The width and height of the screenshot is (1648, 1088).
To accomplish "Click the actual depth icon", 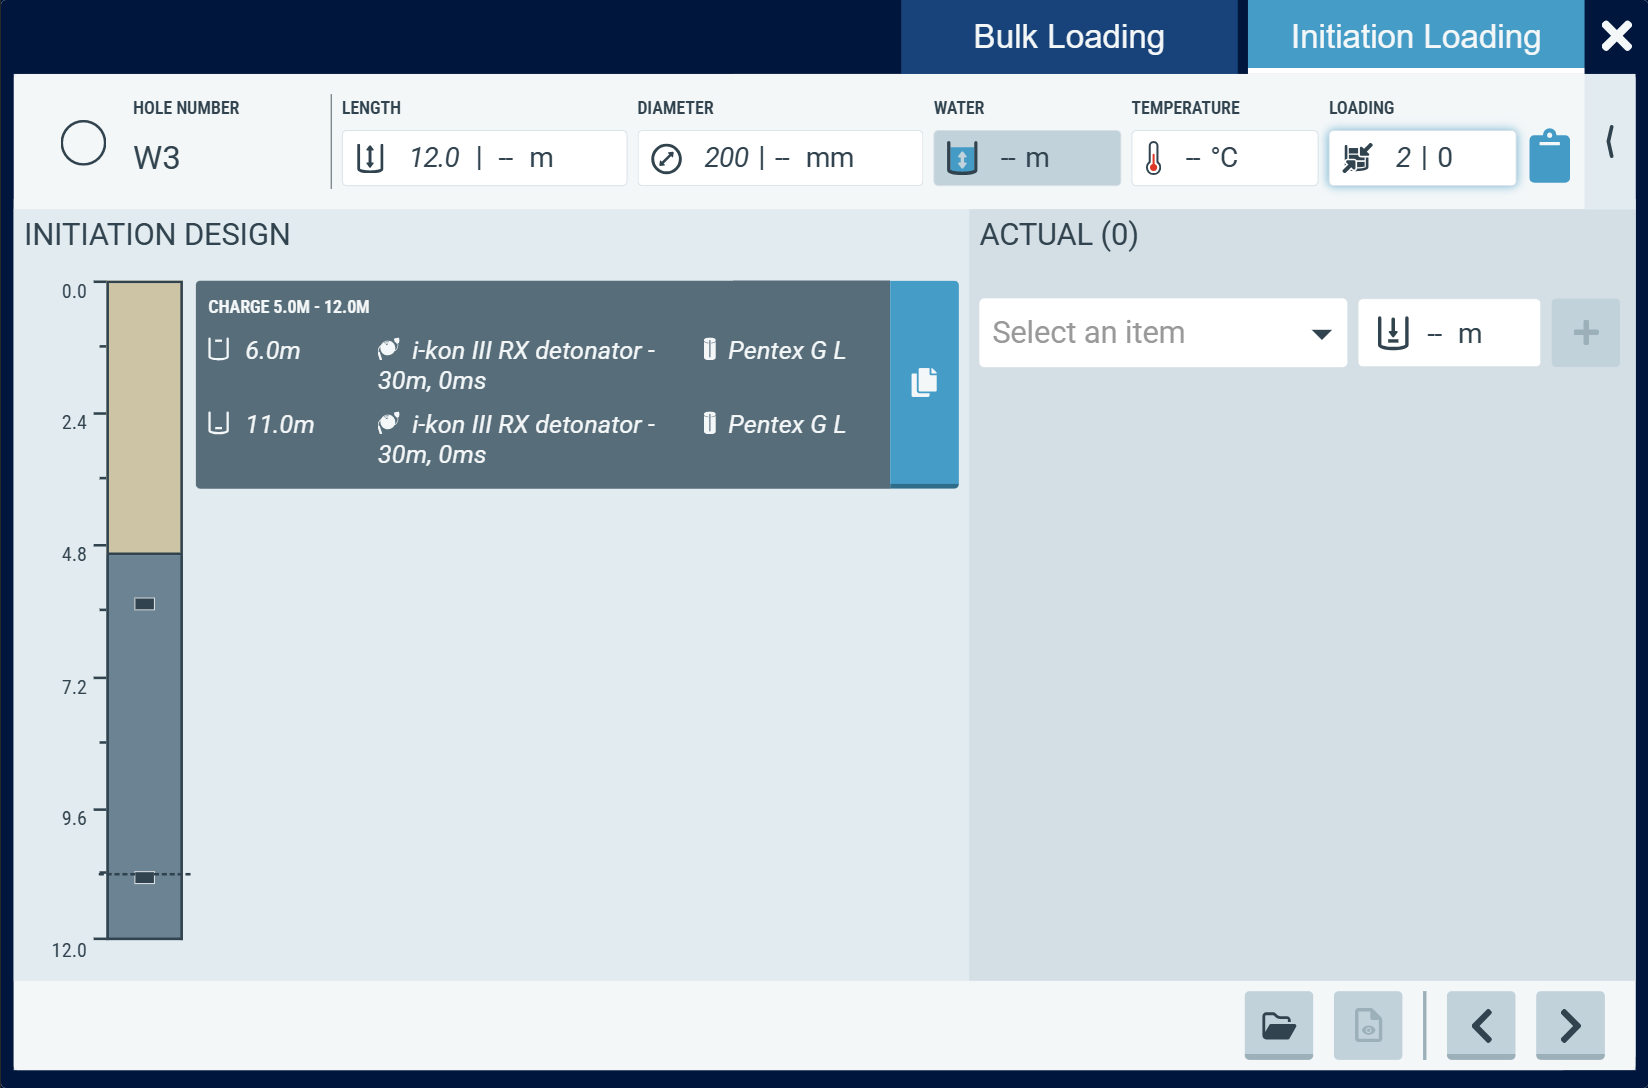I will 1393,333.
